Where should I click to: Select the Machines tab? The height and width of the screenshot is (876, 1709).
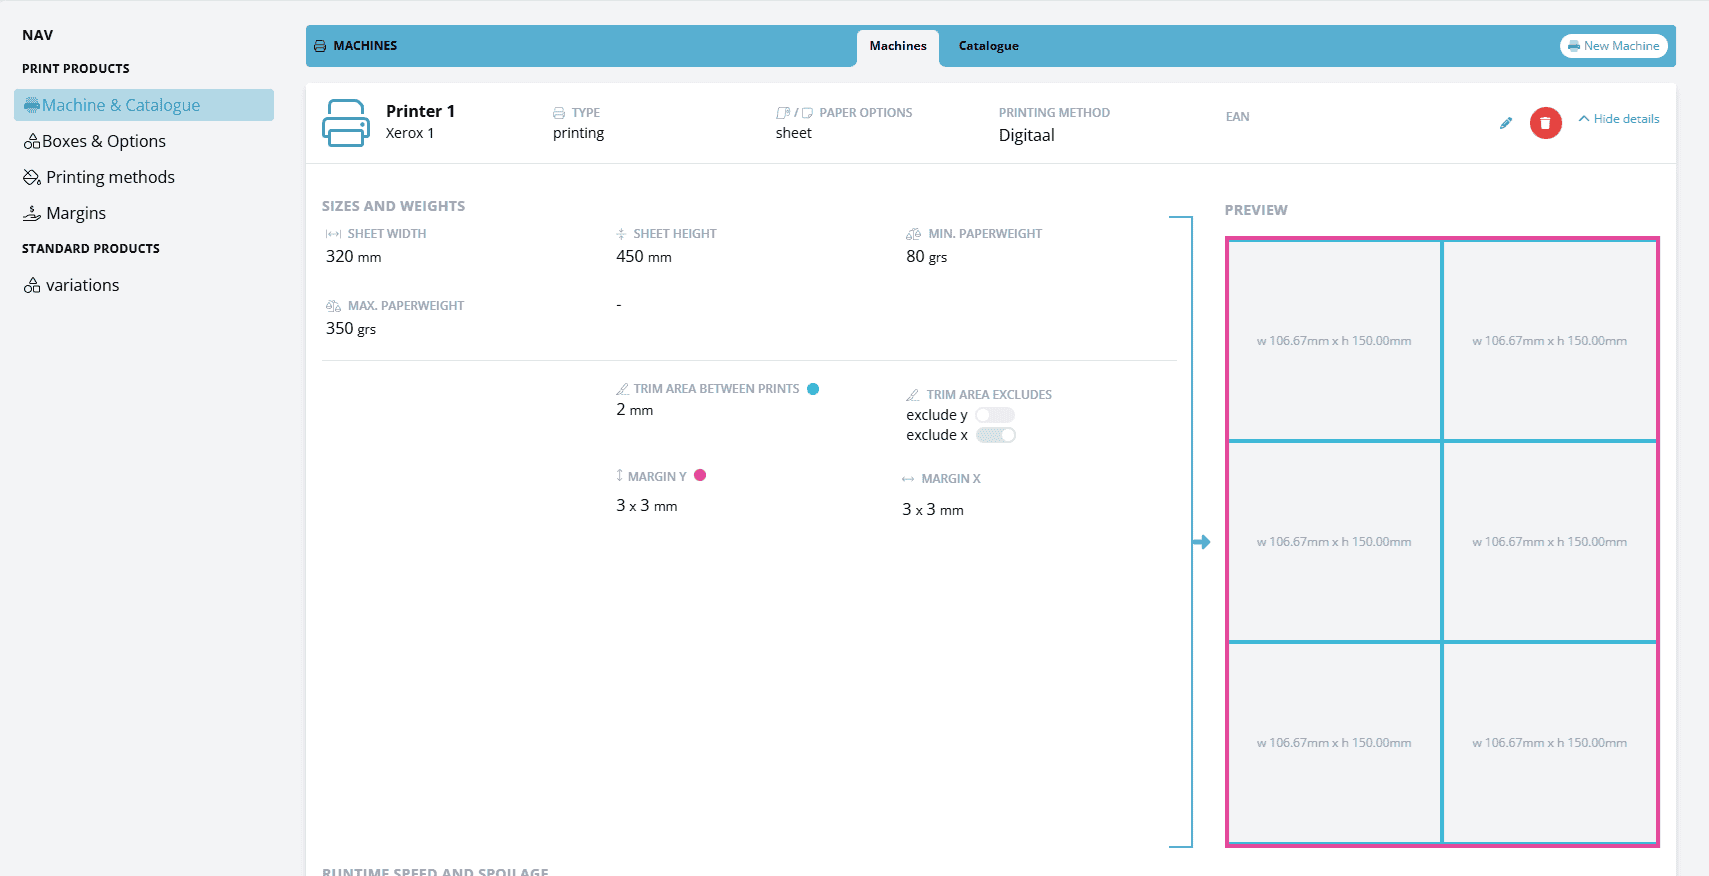[x=897, y=46]
